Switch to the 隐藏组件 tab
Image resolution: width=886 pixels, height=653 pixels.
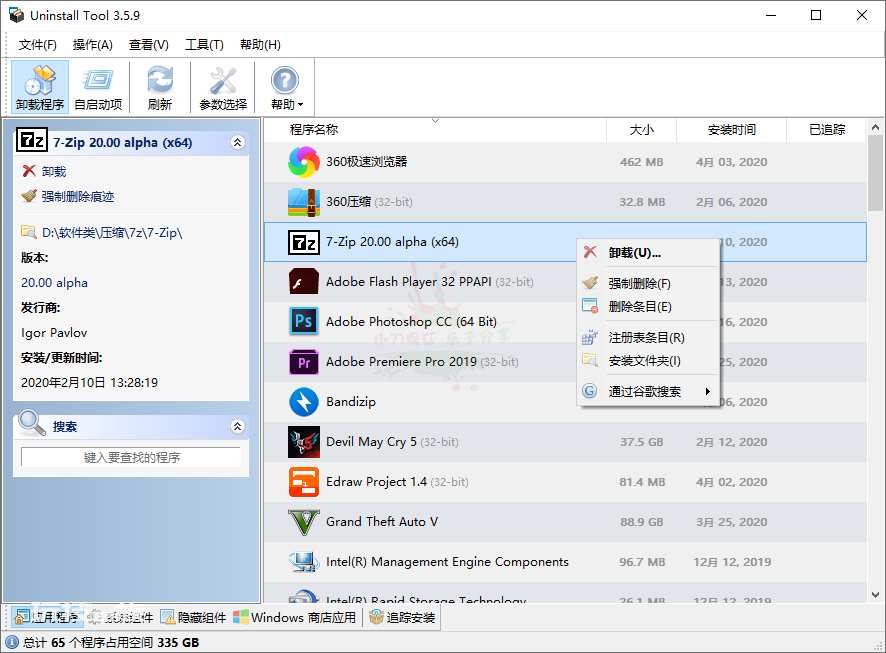pos(194,618)
